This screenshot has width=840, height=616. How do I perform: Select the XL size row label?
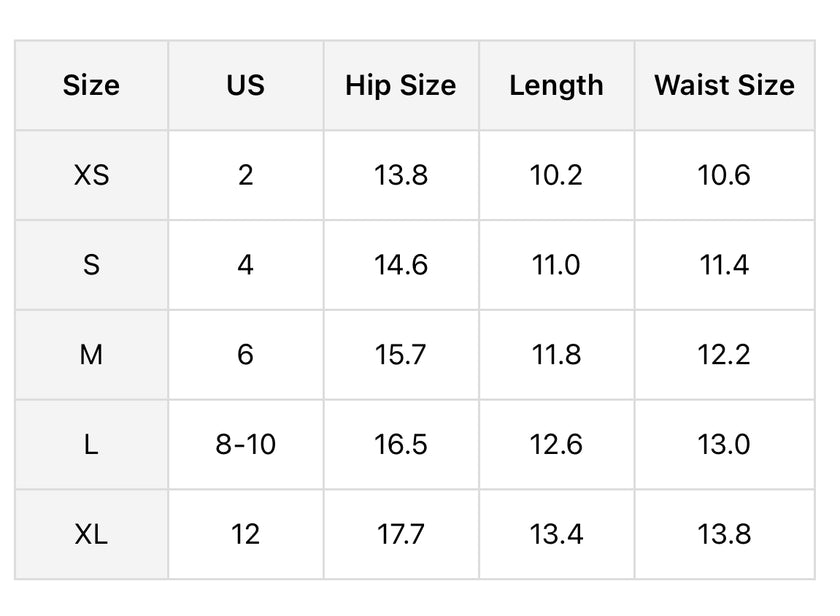(x=91, y=535)
